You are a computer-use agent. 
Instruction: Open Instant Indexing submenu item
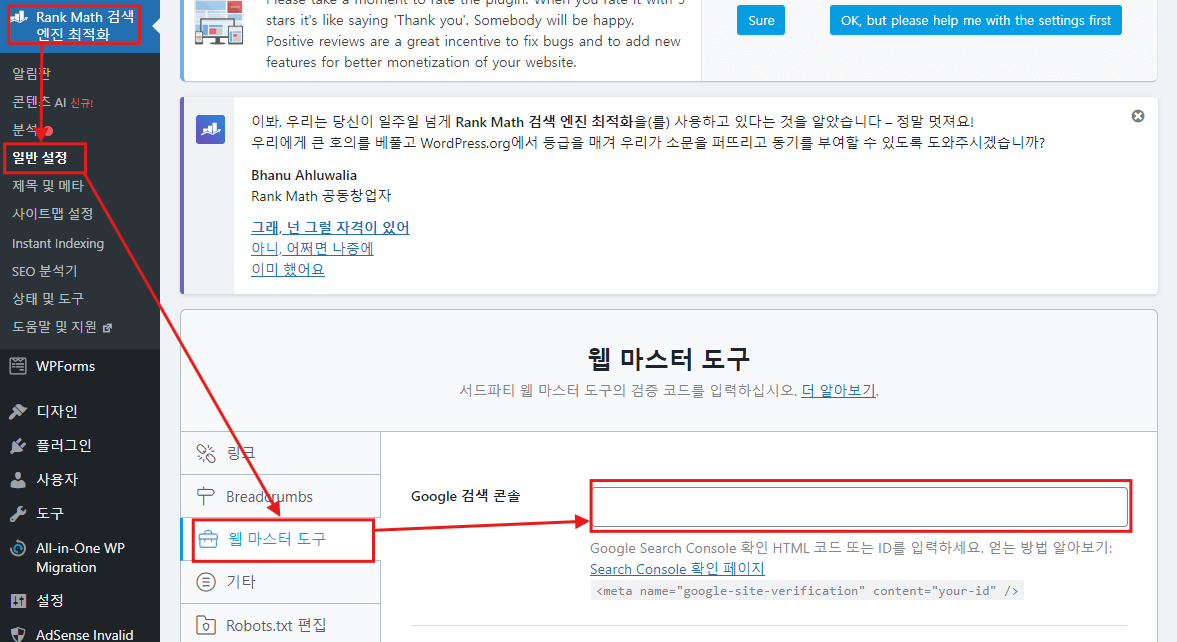pos(58,243)
